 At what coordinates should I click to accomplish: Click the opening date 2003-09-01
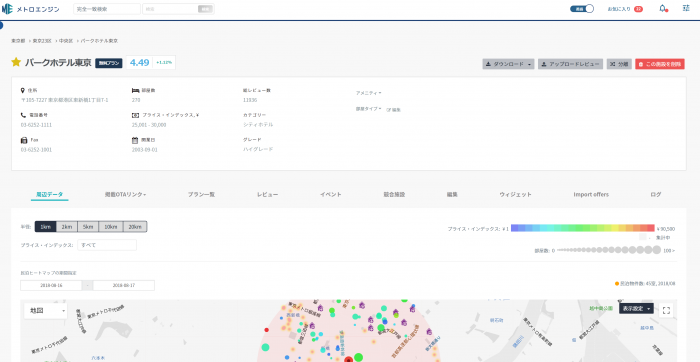click(x=145, y=150)
